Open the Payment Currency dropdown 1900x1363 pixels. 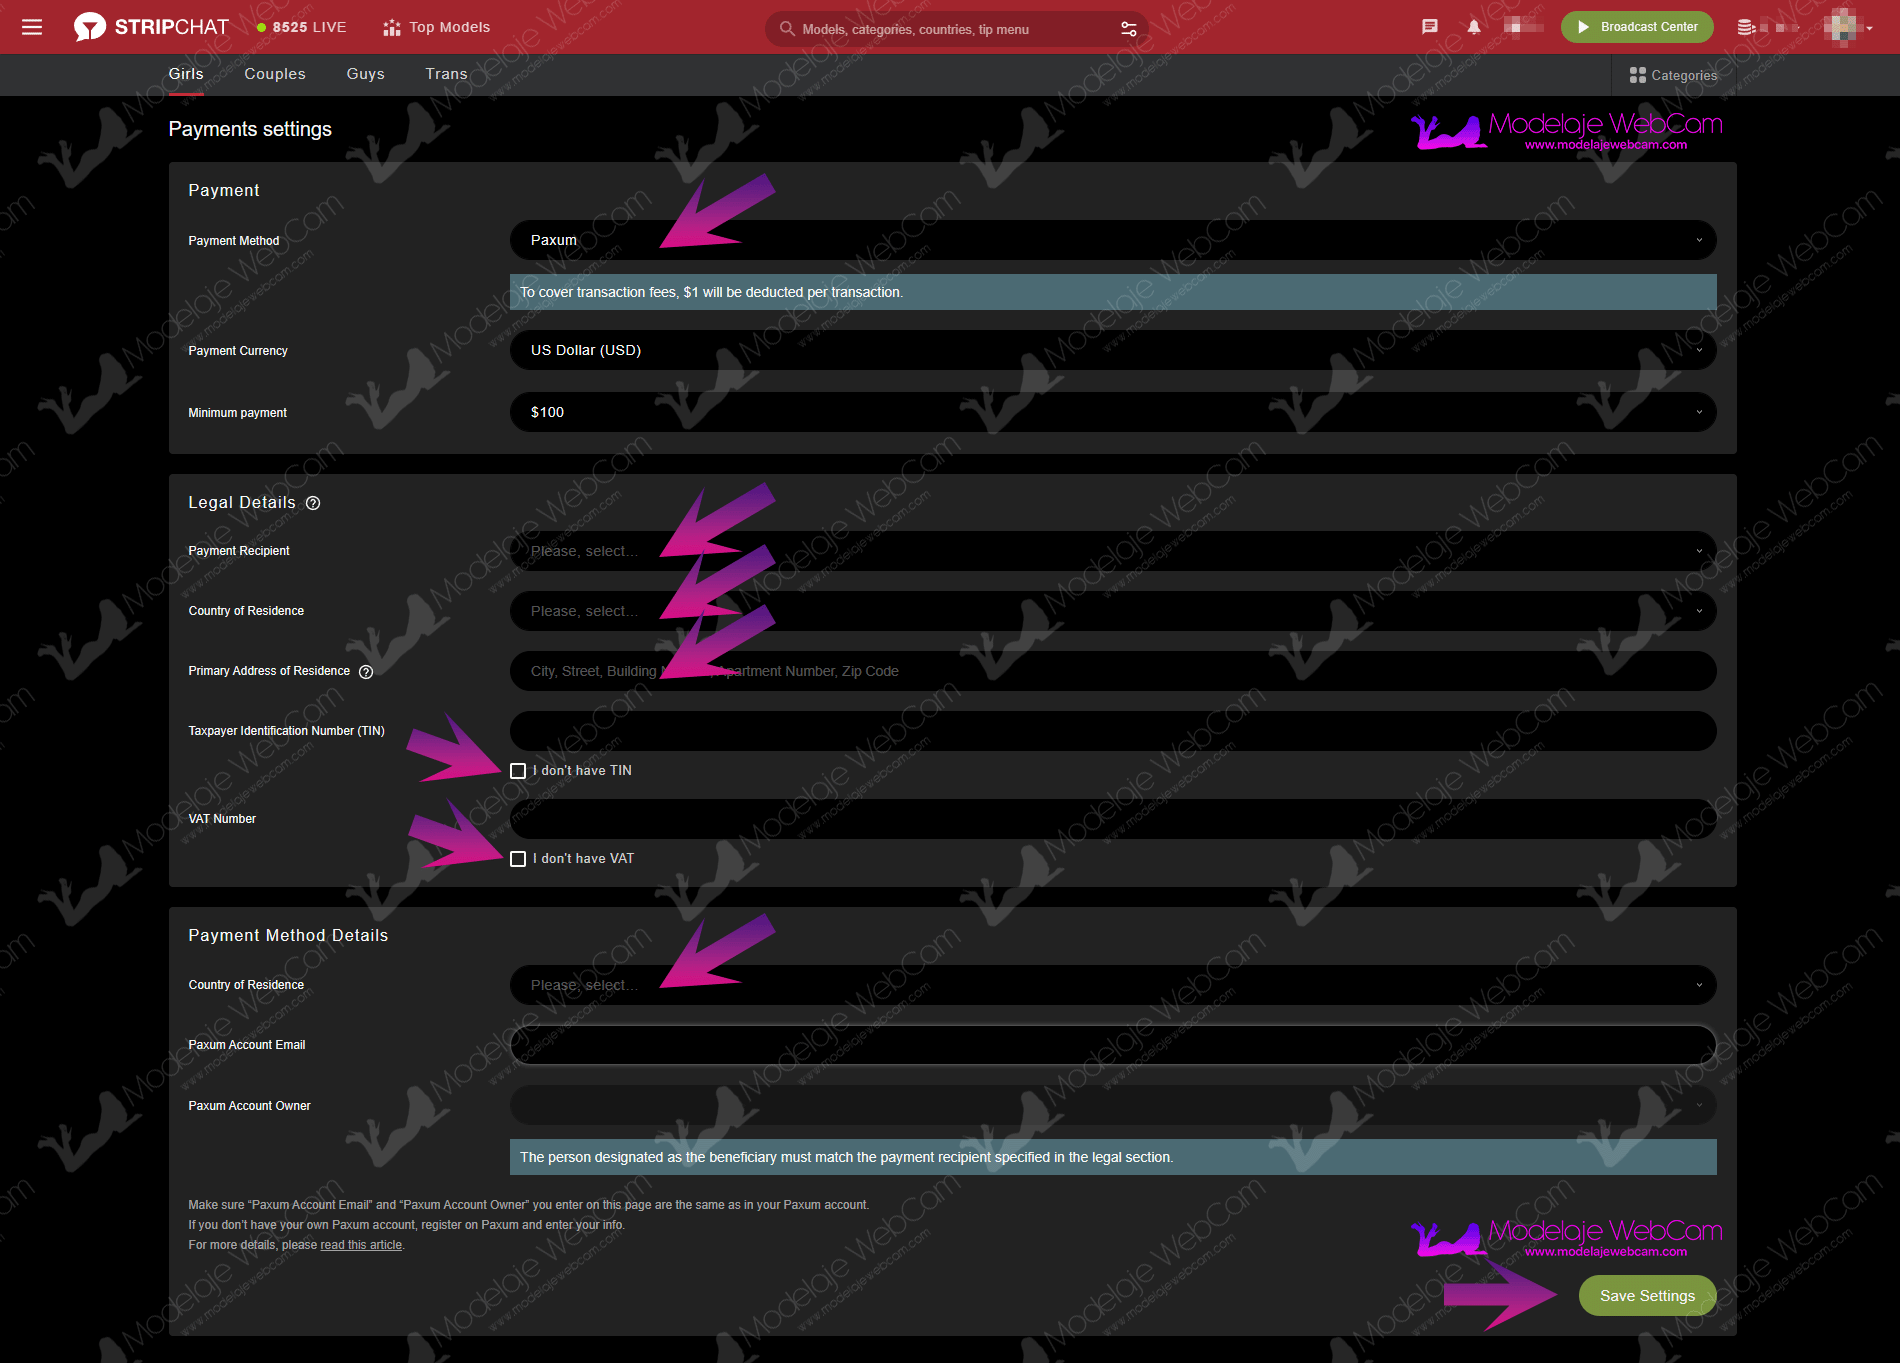(1112, 350)
